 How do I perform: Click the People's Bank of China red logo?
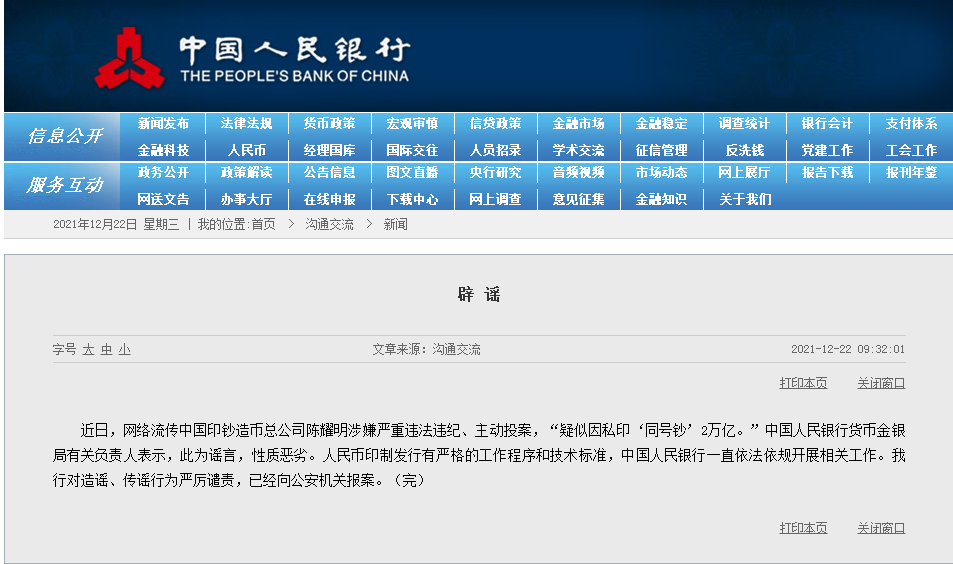coord(129,58)
